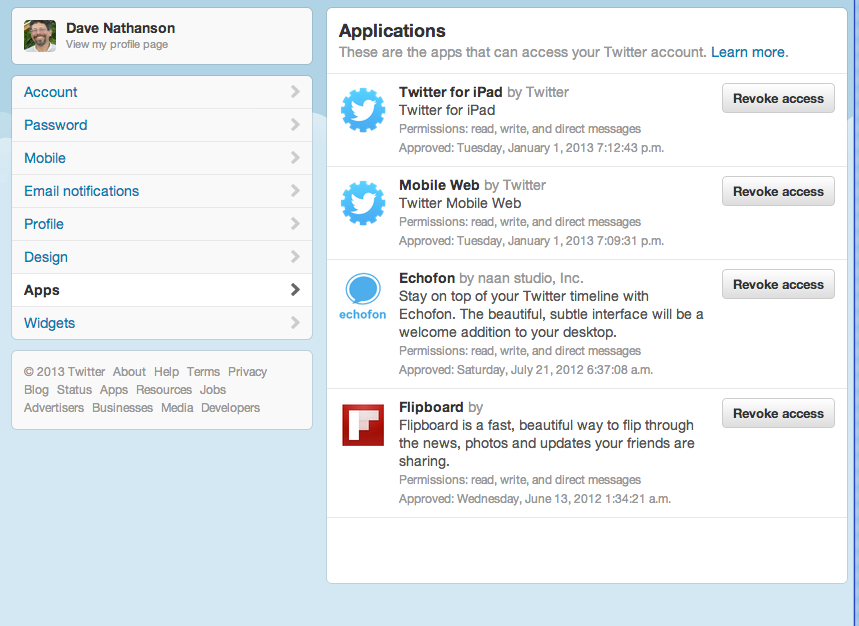Viewport: 859px width, 626px height.
Task: Open the Help footer link
Action: pos(166,371)
